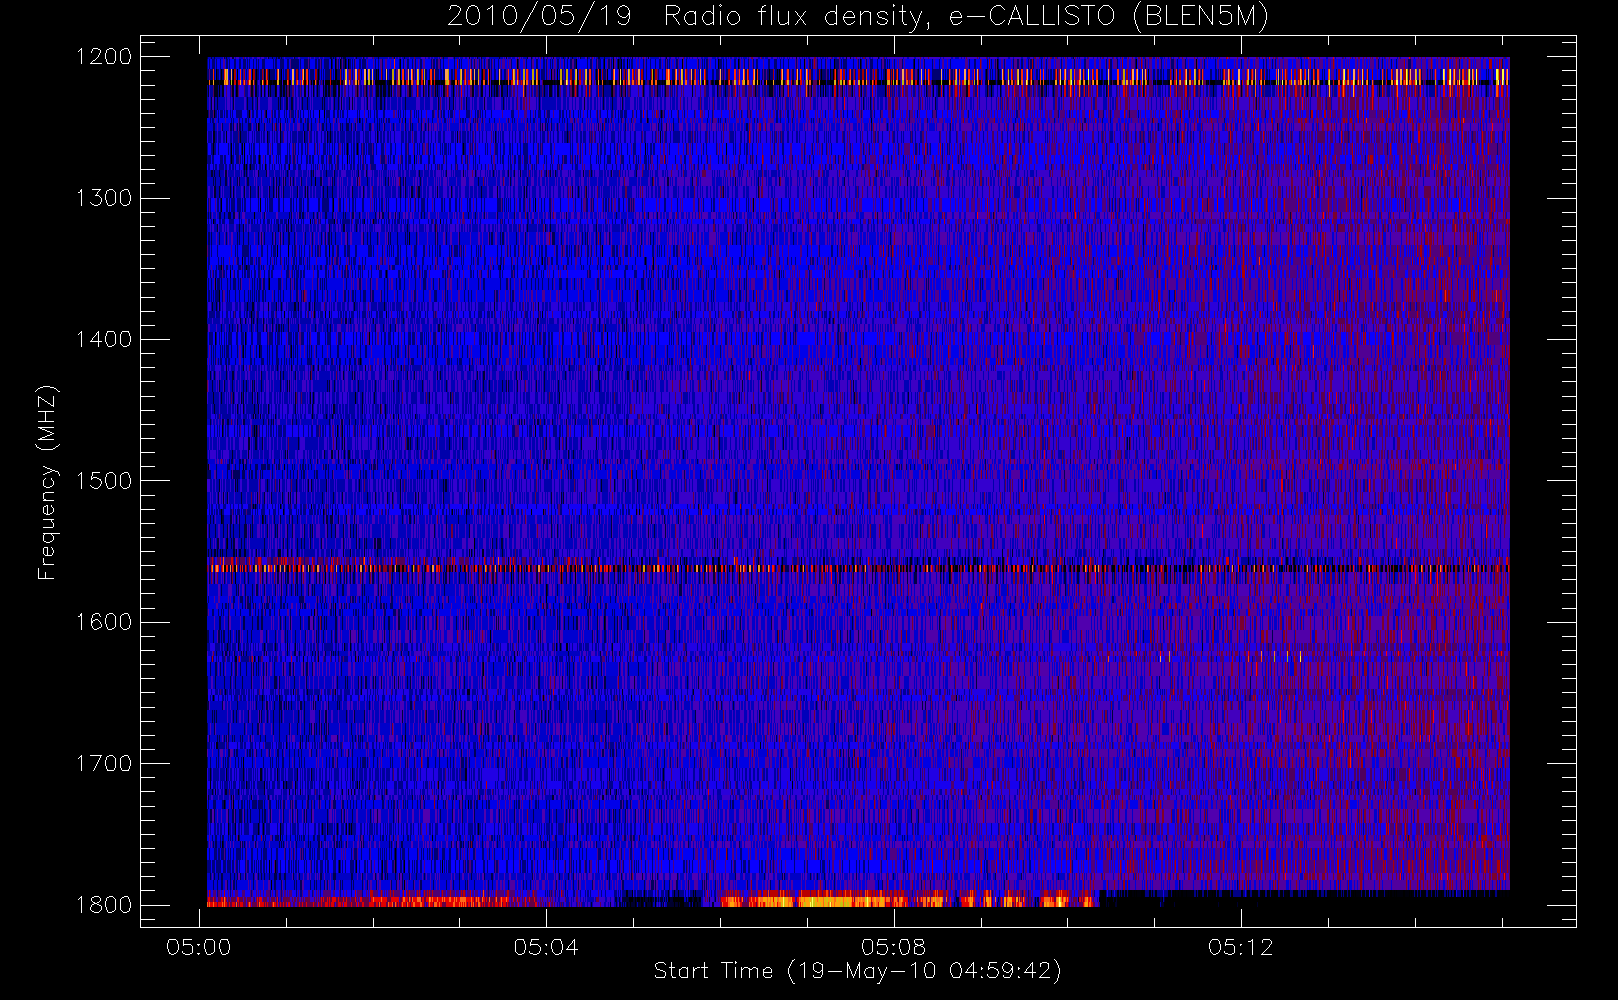Click the 05:04 time tick label
Screen dimensions: 1618x1000
pos(546,947)
